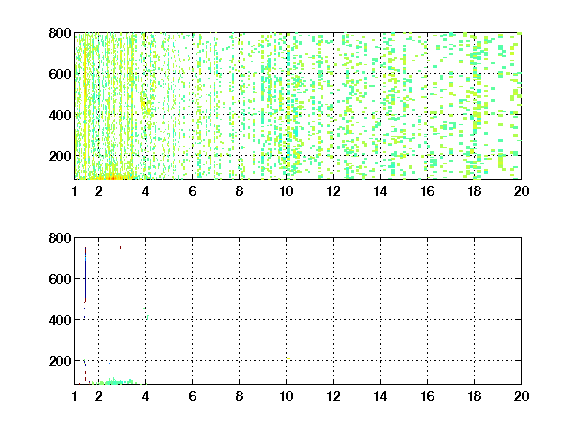The width and height of the screenshot is (576, 432).
Task: Click the dark red marker near 3 in bottom plot
Action: [x=120, y=248]
